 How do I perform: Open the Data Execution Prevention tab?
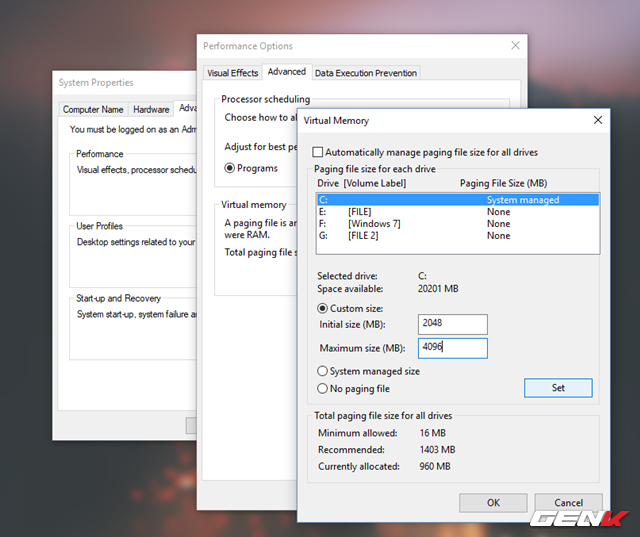click(366, 73)
